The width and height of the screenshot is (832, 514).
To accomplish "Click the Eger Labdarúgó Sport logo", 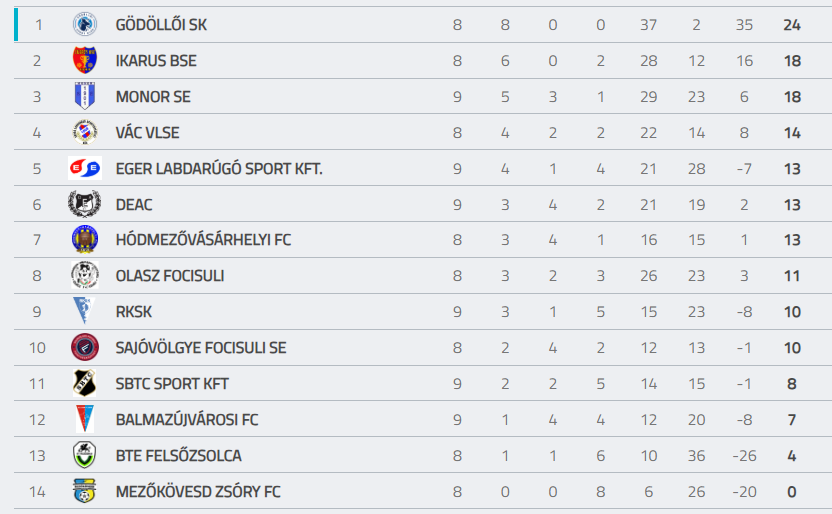I will click(85, 168).
